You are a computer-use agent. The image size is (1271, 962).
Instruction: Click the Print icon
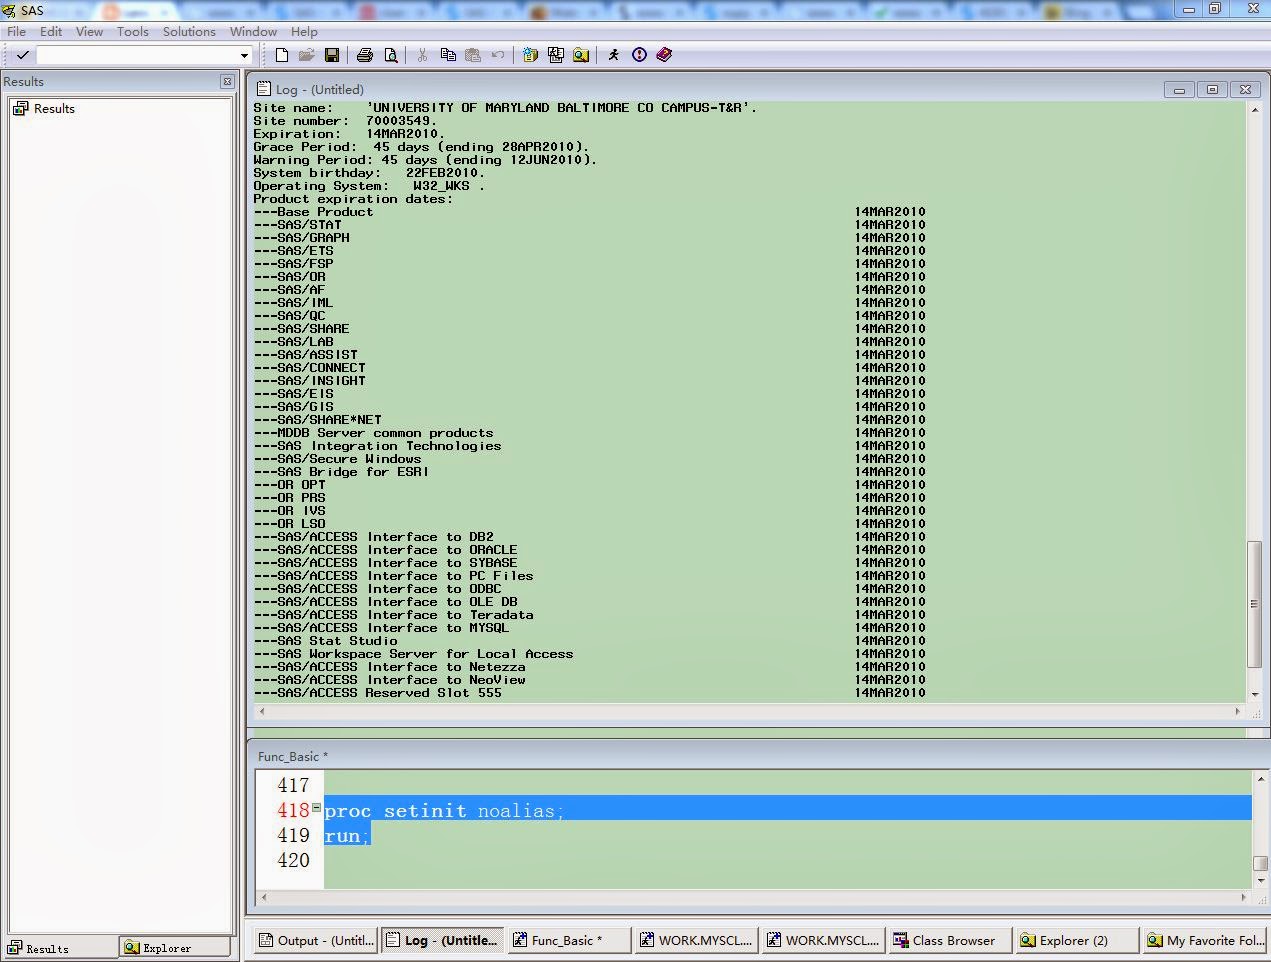point(366,55)
